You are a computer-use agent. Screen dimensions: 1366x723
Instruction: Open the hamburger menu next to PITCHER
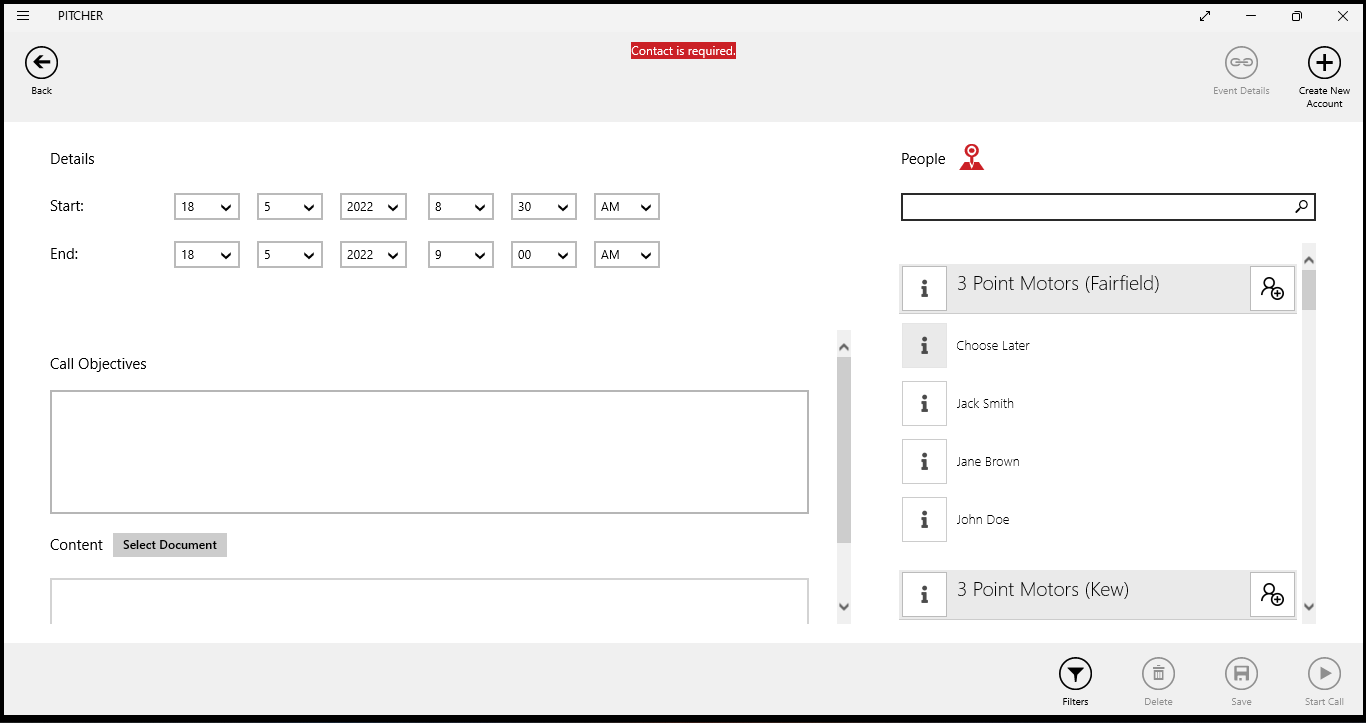tap(22, 15)
